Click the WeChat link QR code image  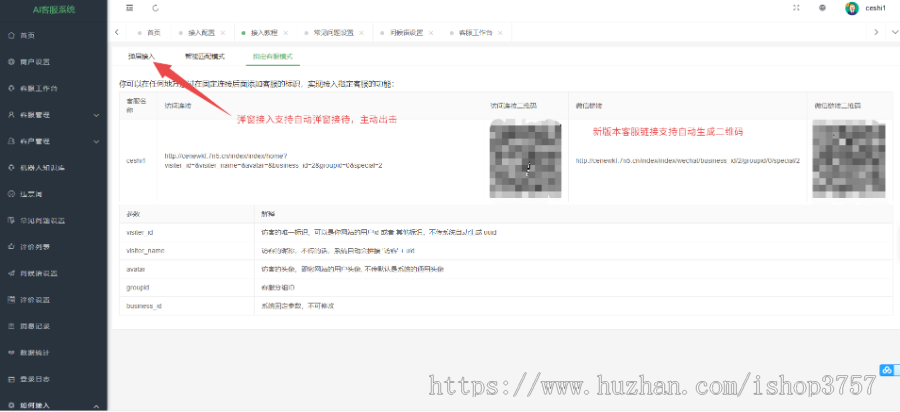click(x=848, y=159)
